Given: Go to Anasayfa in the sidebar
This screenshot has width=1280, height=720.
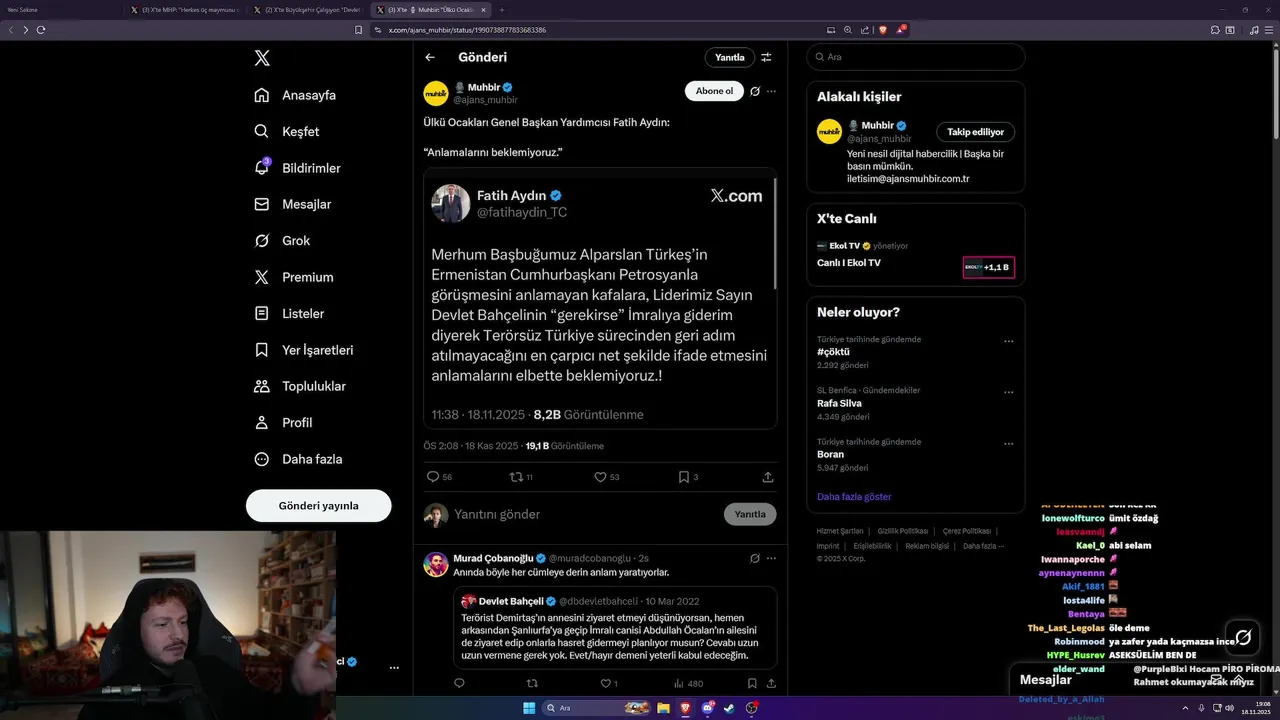Looking at the screenshot, I should point(295,95).
